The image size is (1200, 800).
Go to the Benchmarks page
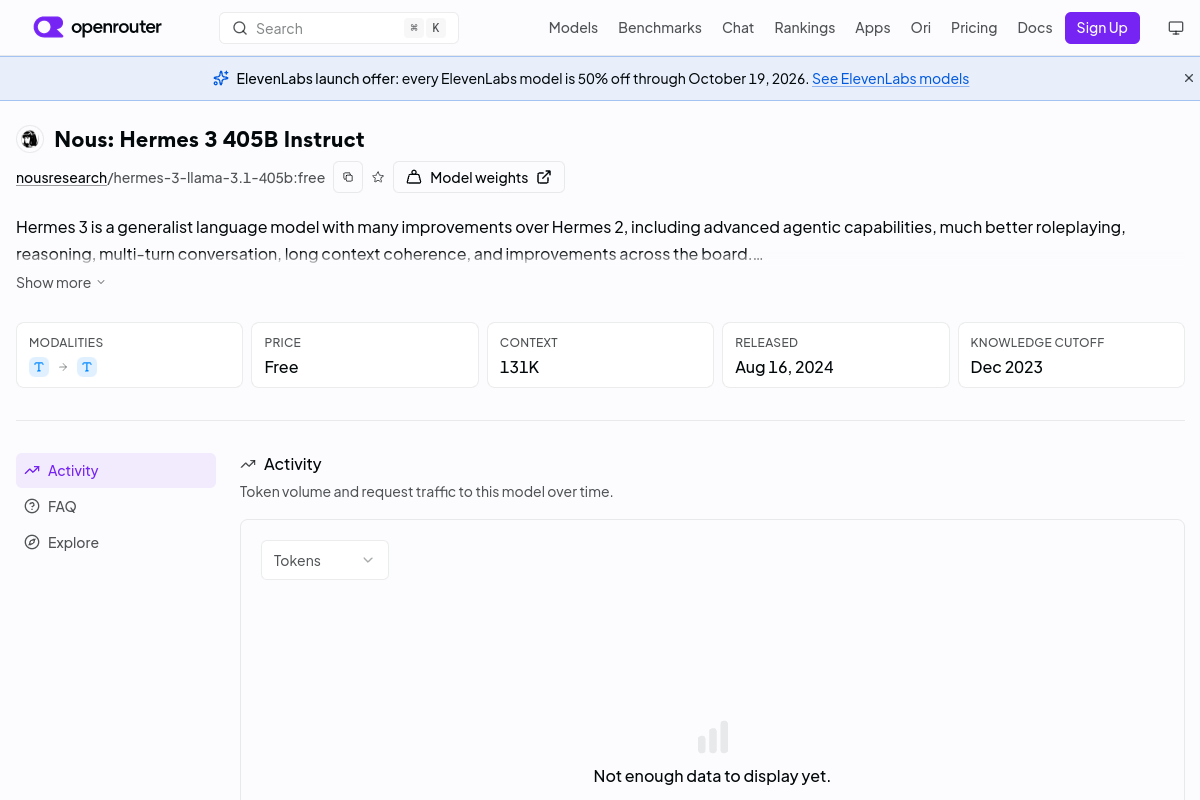(660, 28)
